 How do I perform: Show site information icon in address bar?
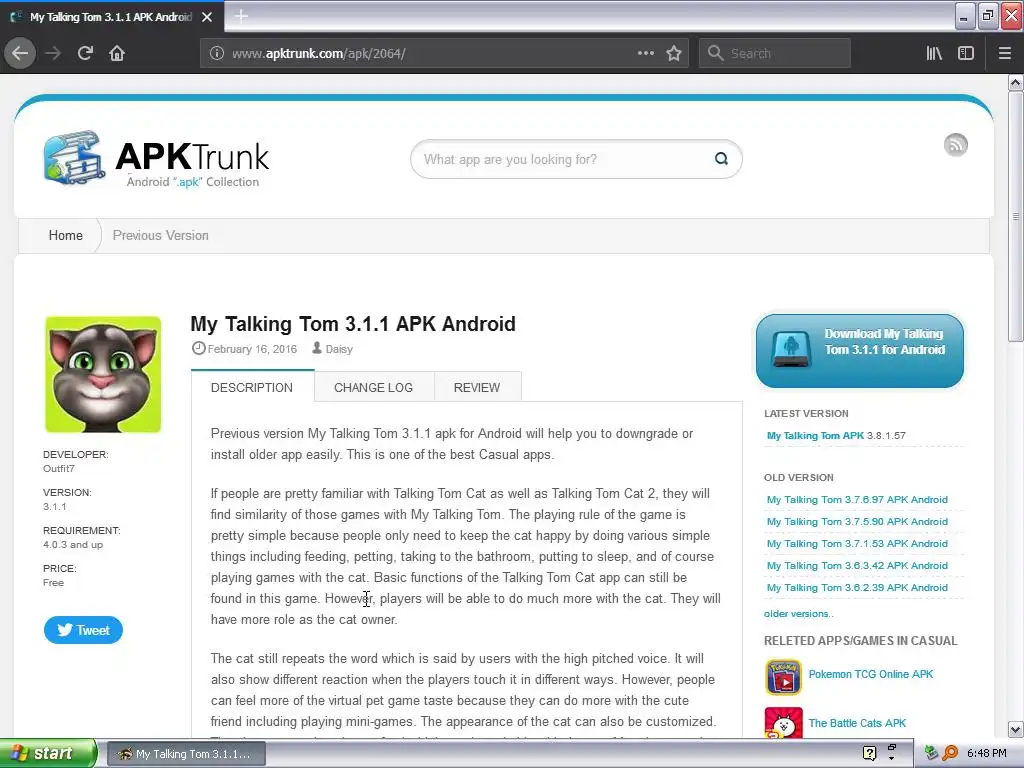(x=216, y=54)
